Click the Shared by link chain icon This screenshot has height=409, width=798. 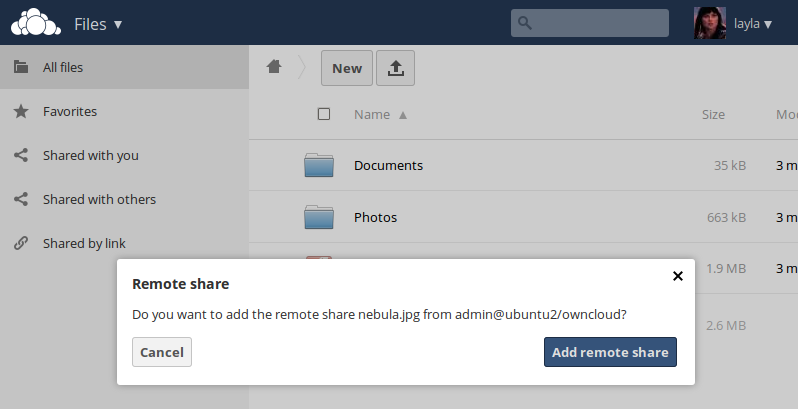click(20, 243)
